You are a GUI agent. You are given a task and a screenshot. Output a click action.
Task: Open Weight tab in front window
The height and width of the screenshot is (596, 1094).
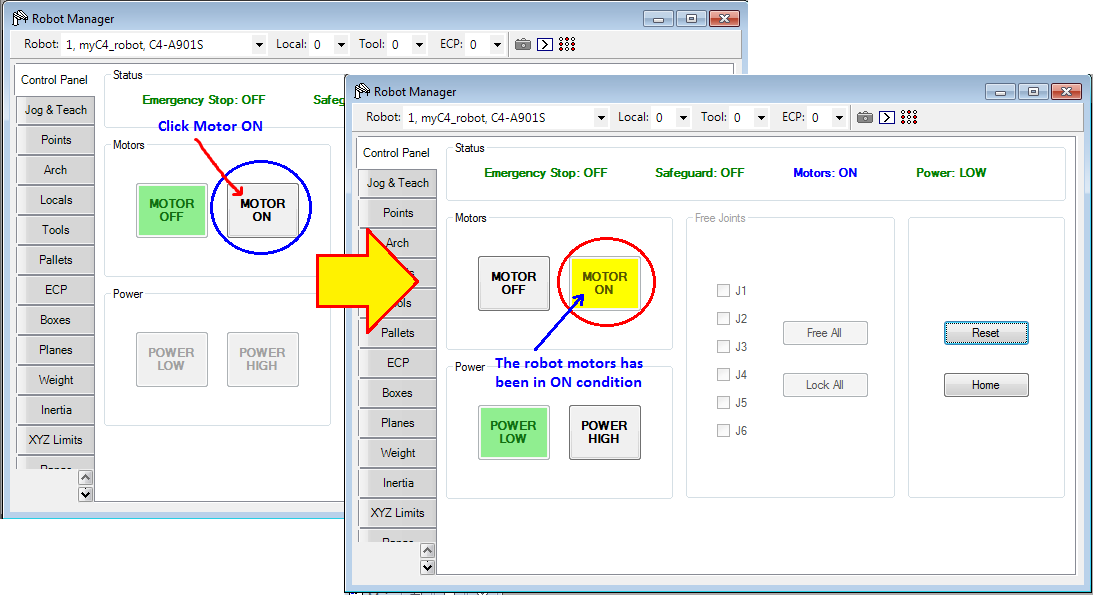398,453
